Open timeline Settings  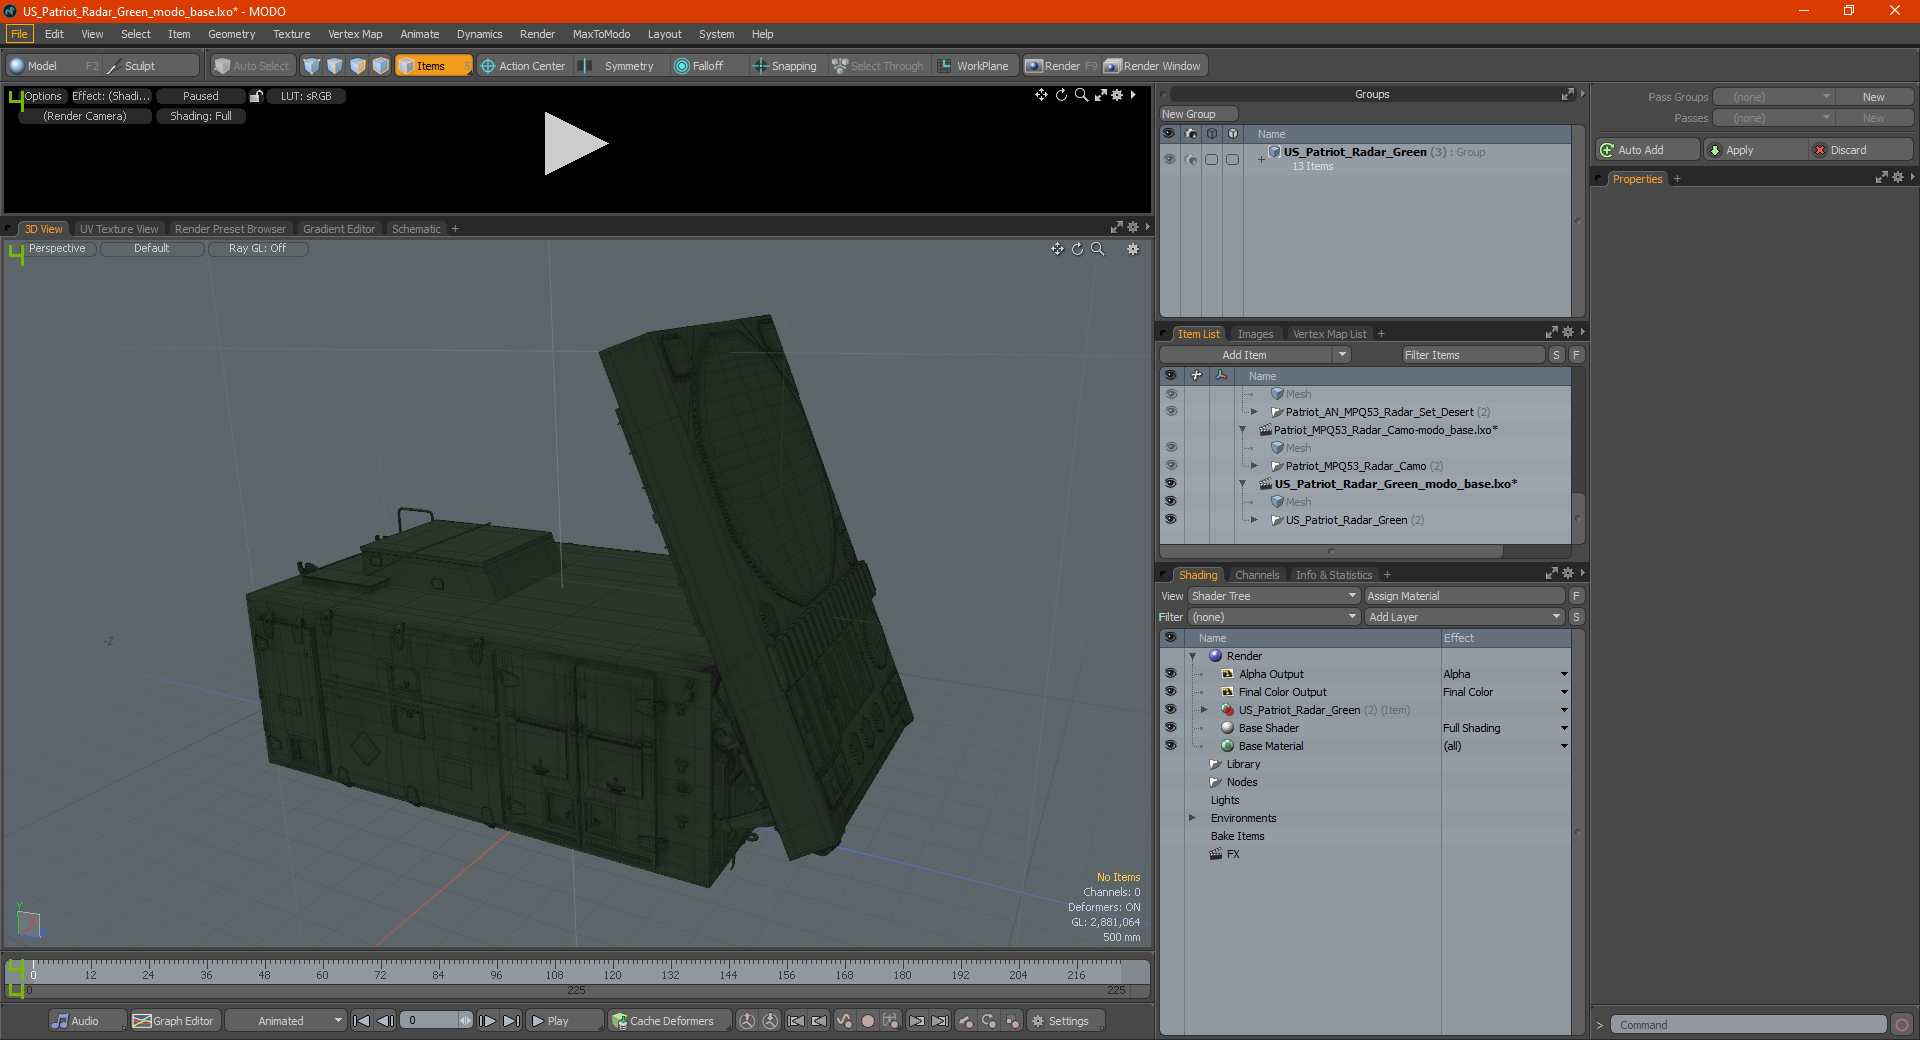point(1067,1021)
